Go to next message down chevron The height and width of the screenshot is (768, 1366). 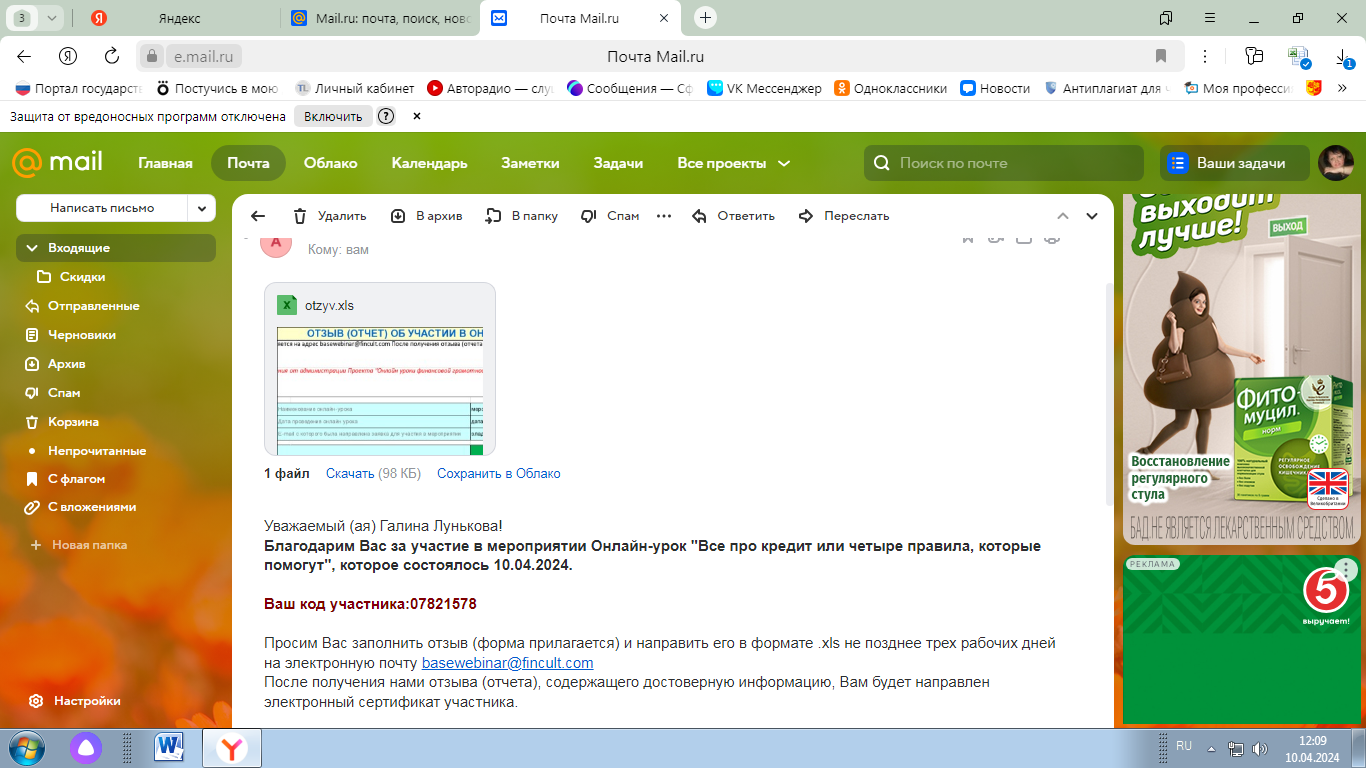[1092, 216]
